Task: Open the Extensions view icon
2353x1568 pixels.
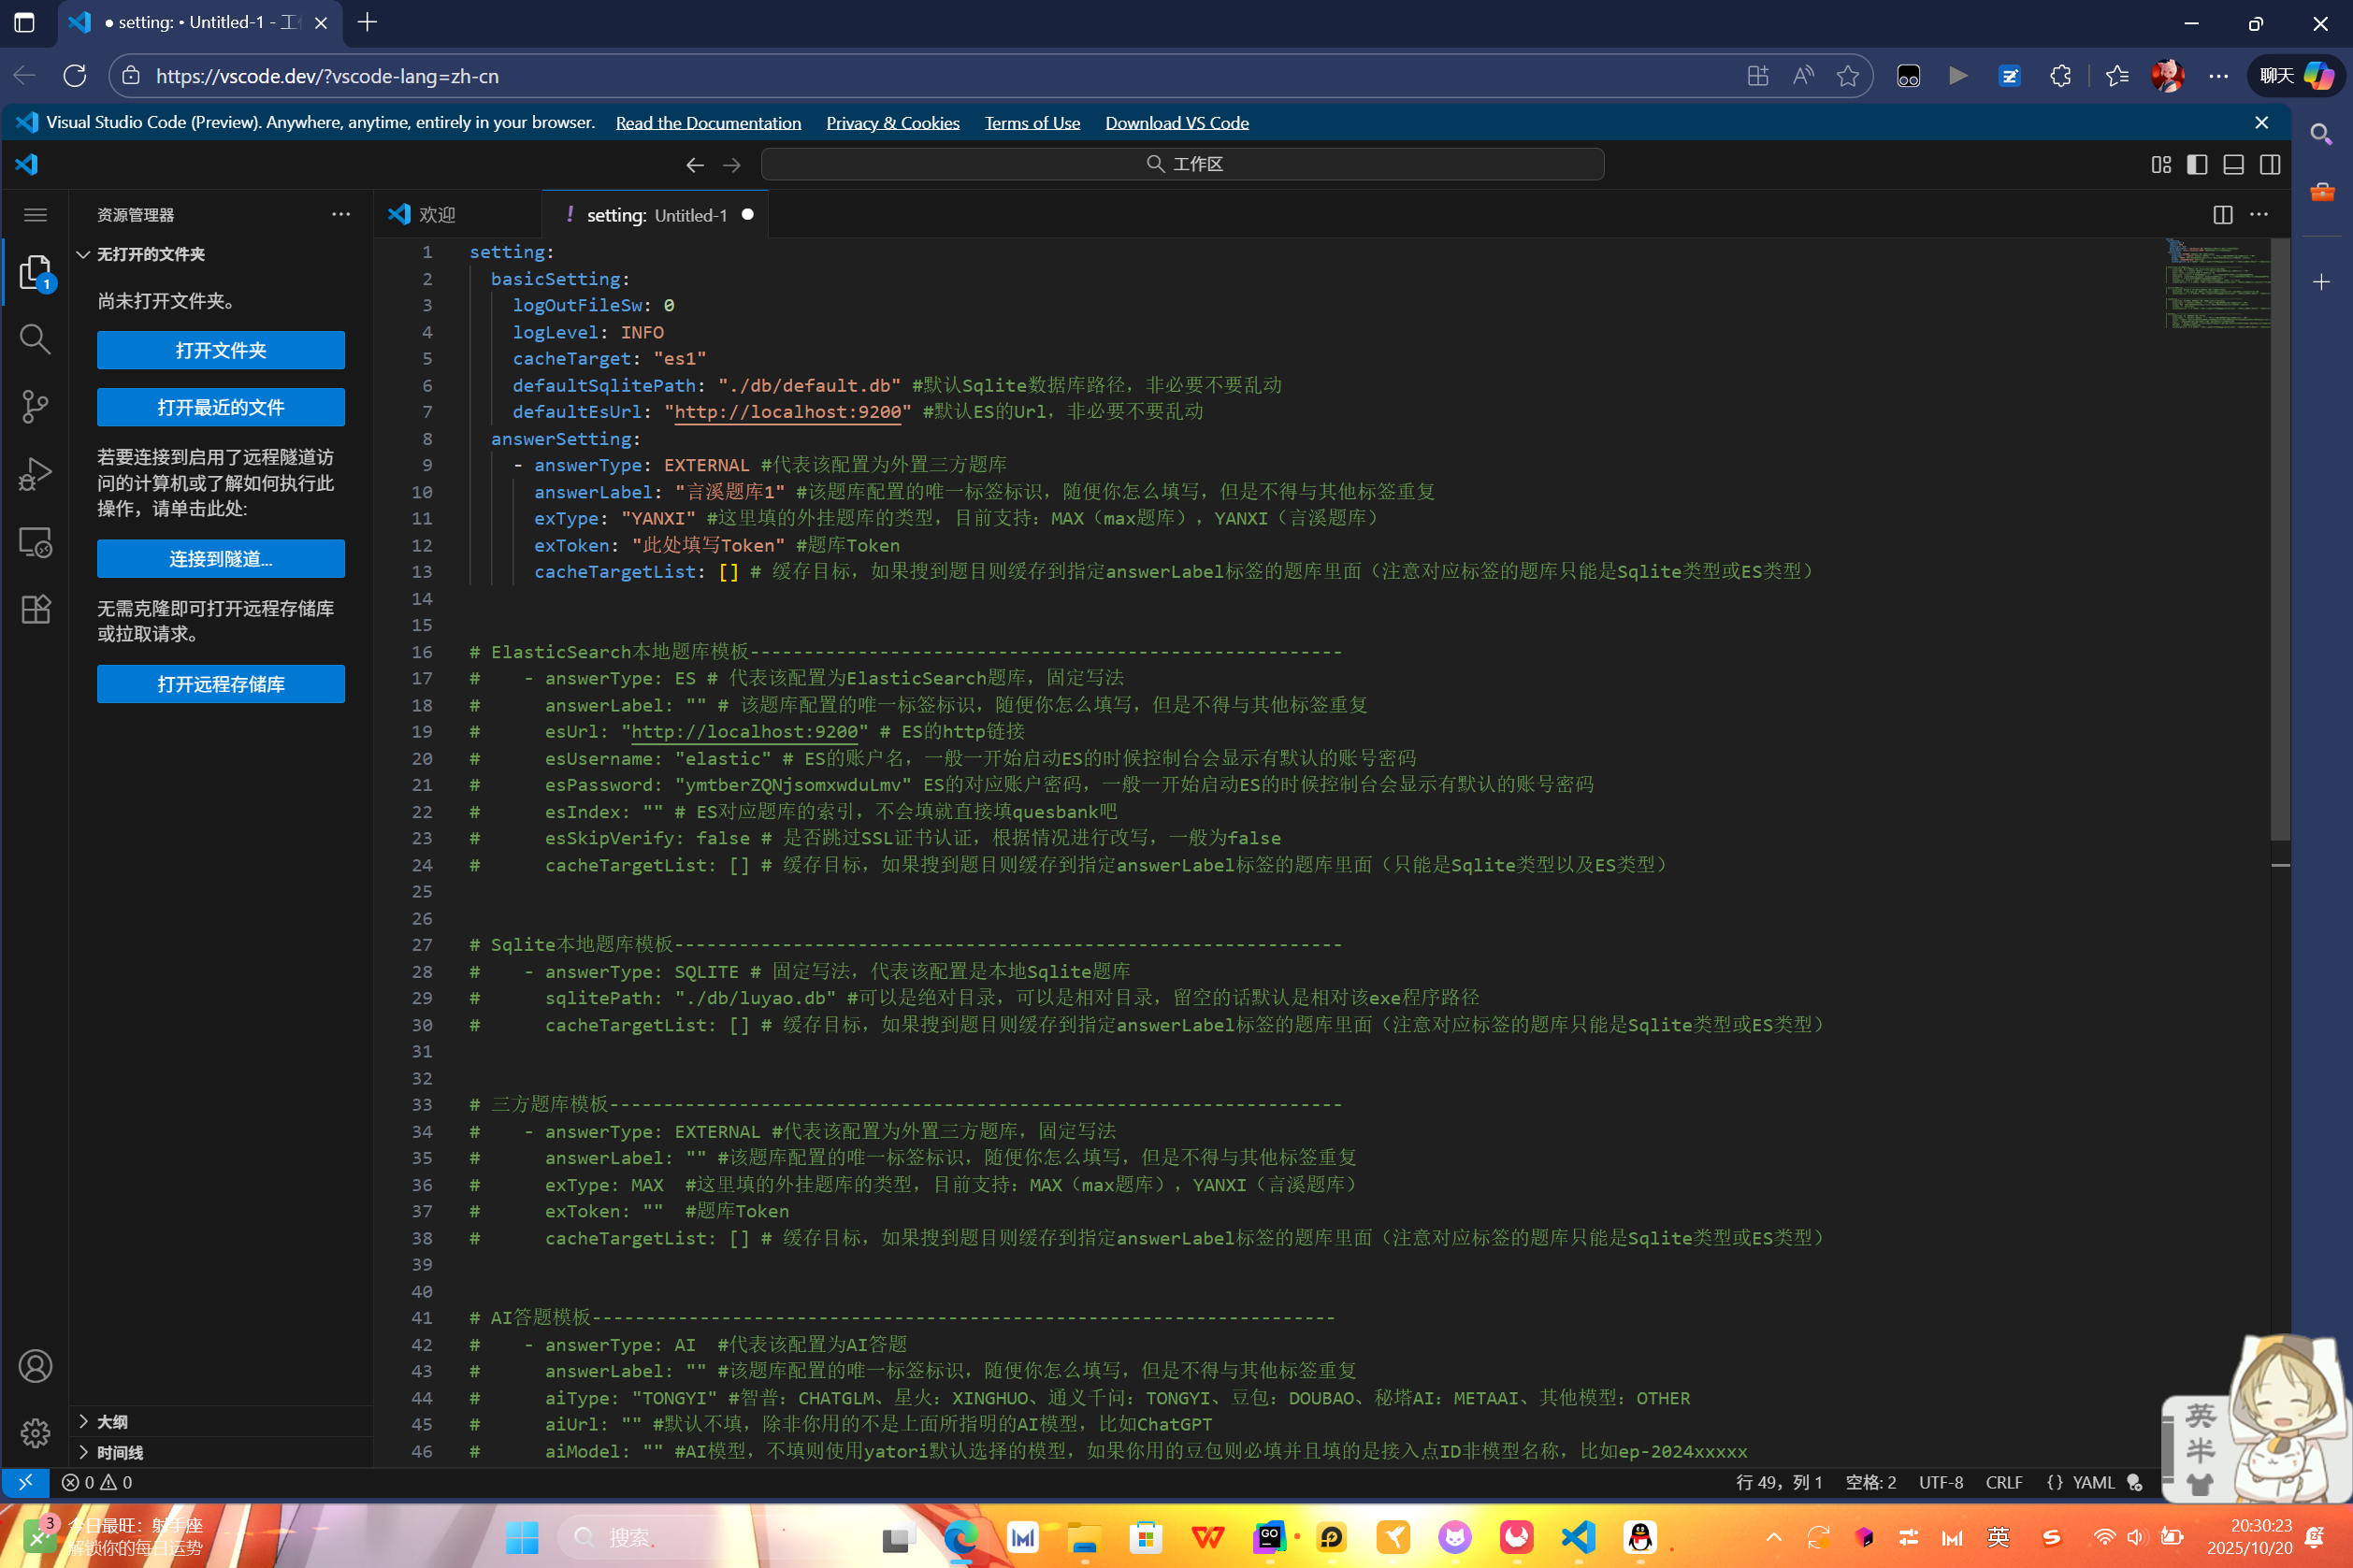Action: [x=35, y=609]
